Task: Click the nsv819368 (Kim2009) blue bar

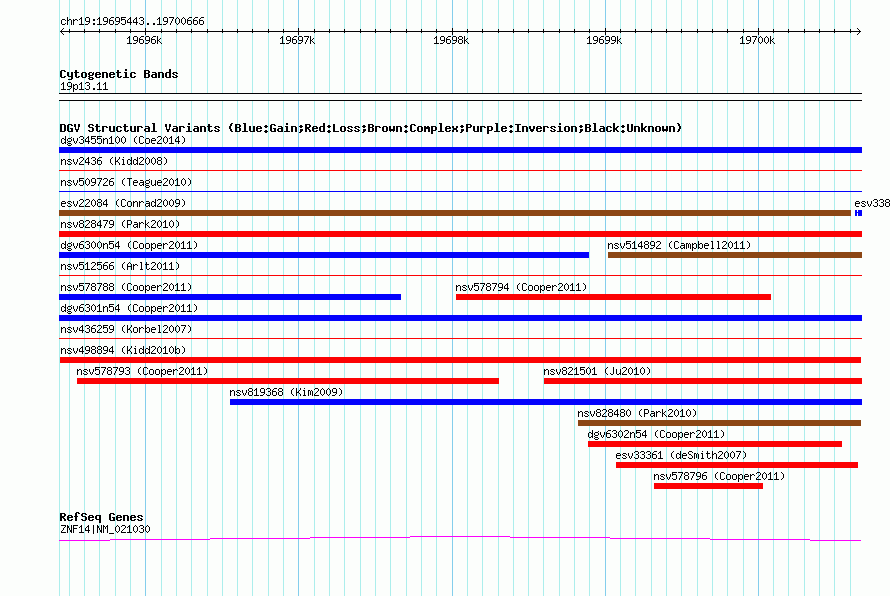Action: point(545,402)
